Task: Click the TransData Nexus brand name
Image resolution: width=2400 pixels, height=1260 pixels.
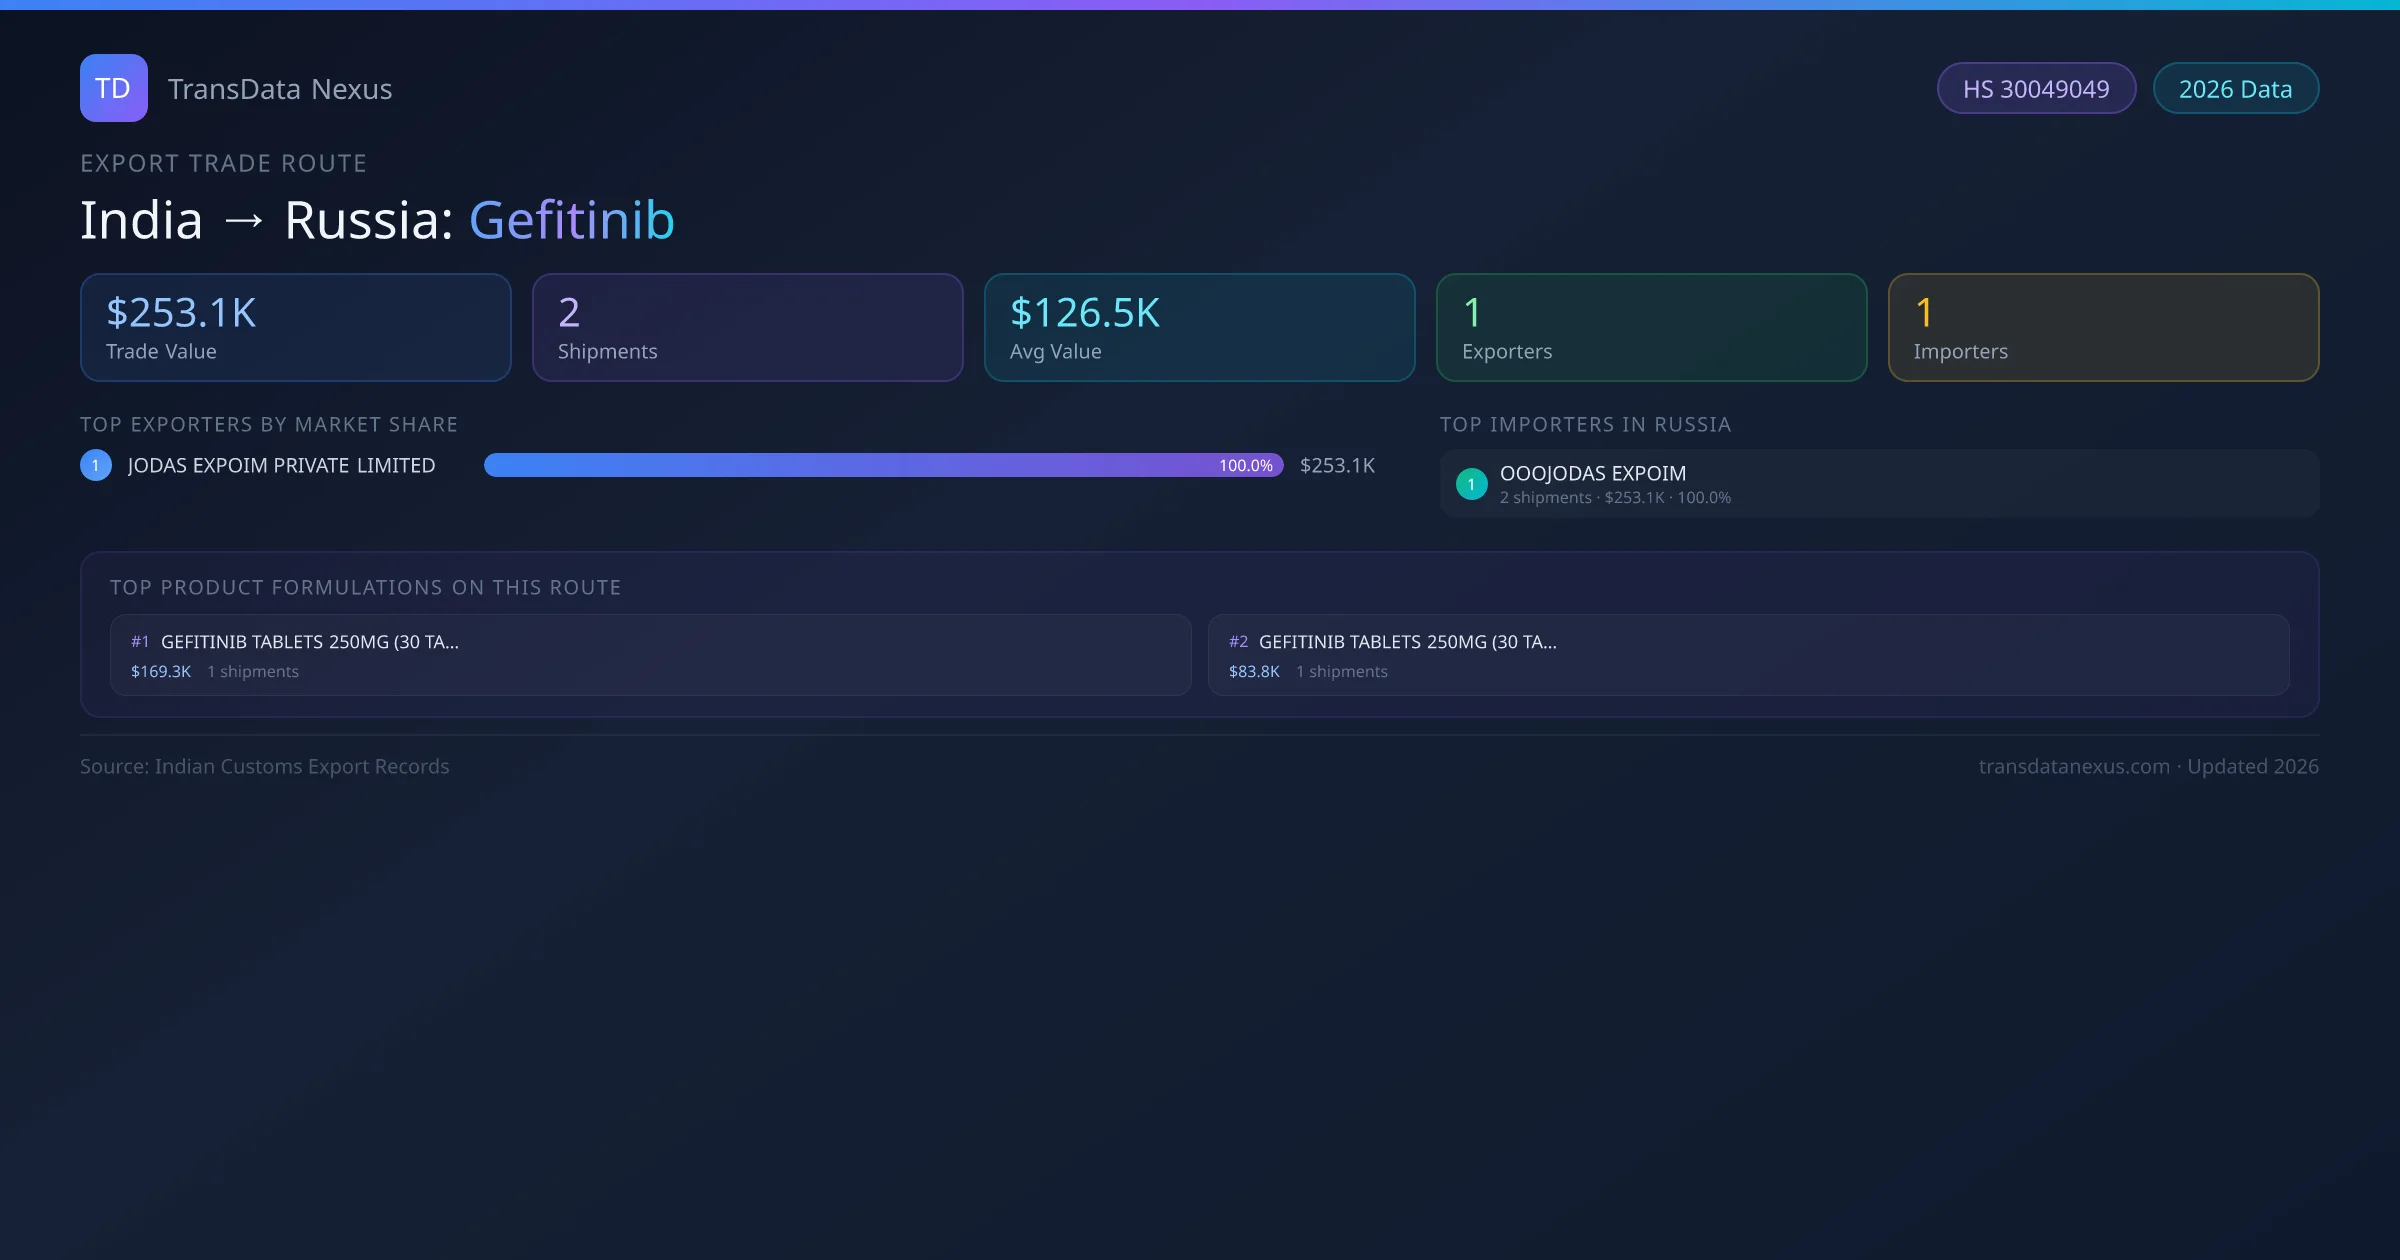Action: tap(280, 89)
